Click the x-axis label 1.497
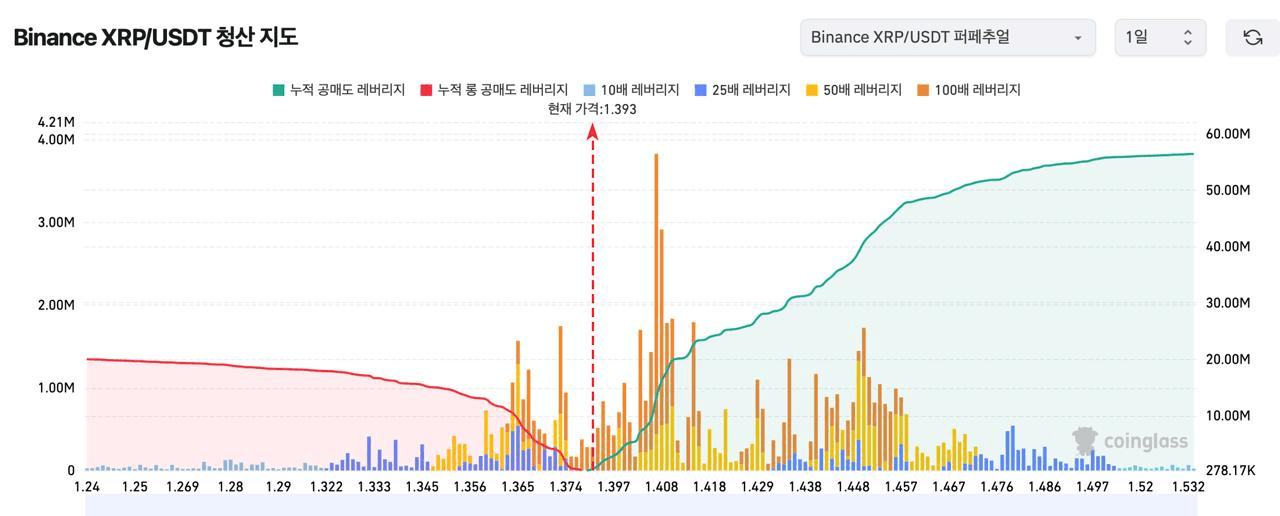The width and height of the screenshot is (1280, 516). tap(1092, 486)
